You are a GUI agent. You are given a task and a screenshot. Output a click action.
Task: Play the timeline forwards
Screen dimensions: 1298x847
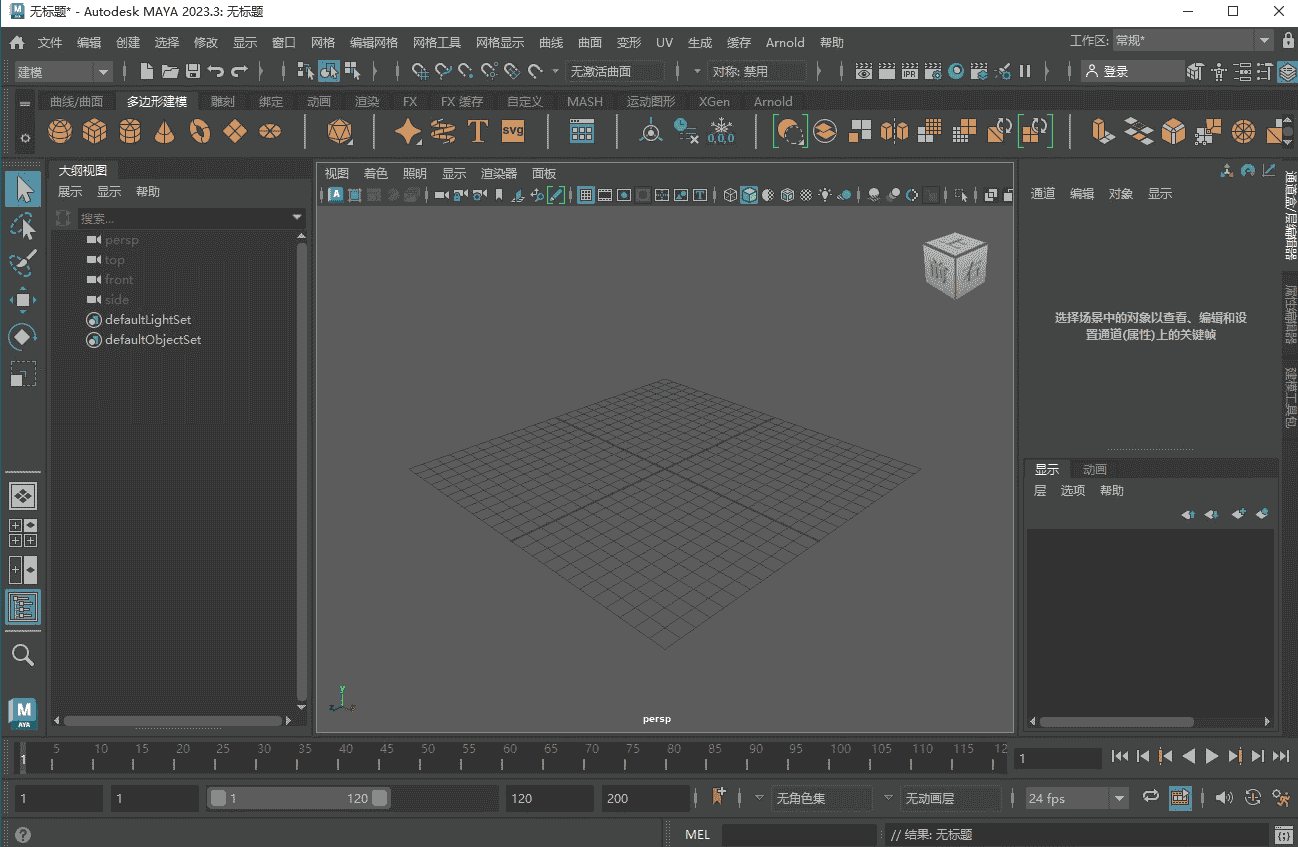point(1212,756)
